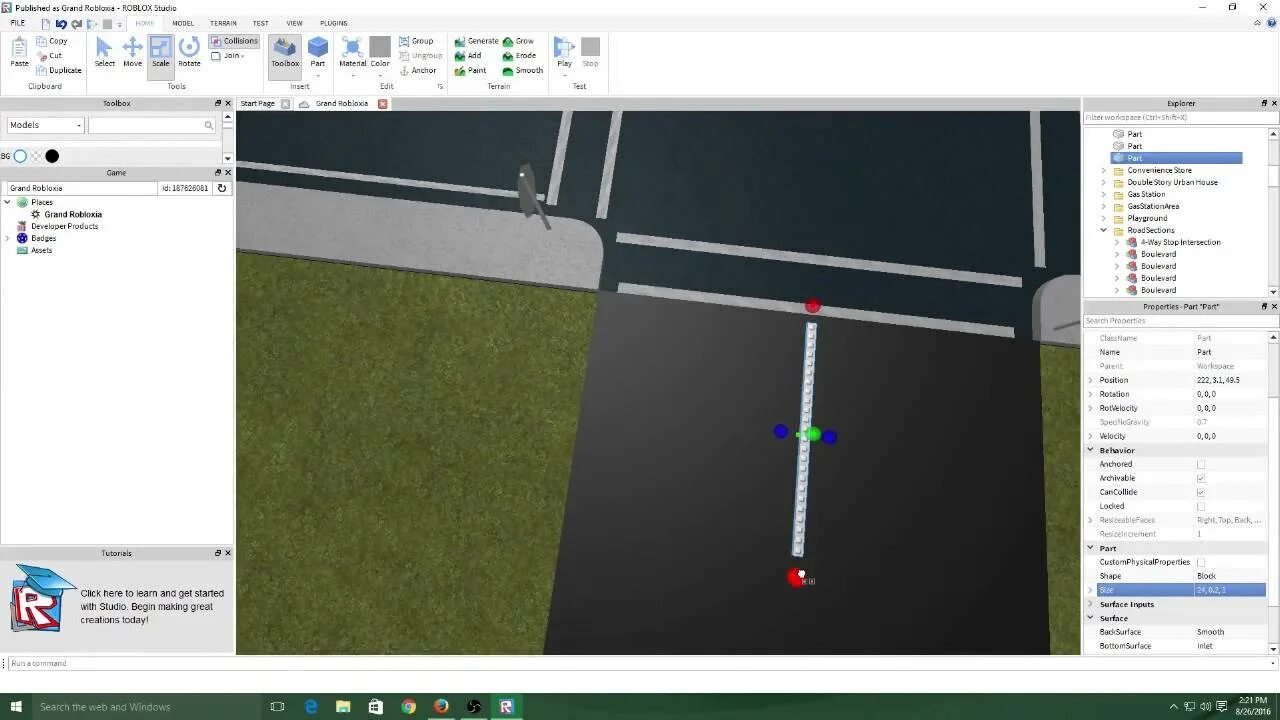
Task: Switch to the VIEW ribbon tab
Action: (294, 23)
